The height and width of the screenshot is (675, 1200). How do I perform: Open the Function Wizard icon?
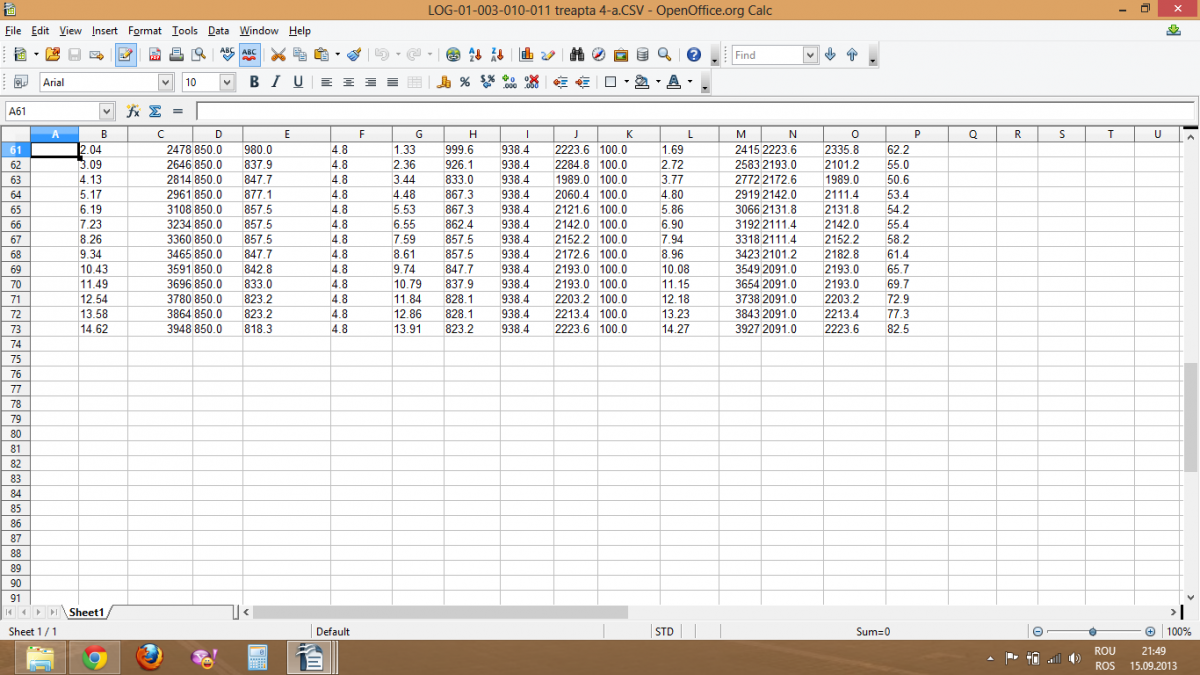133,111
